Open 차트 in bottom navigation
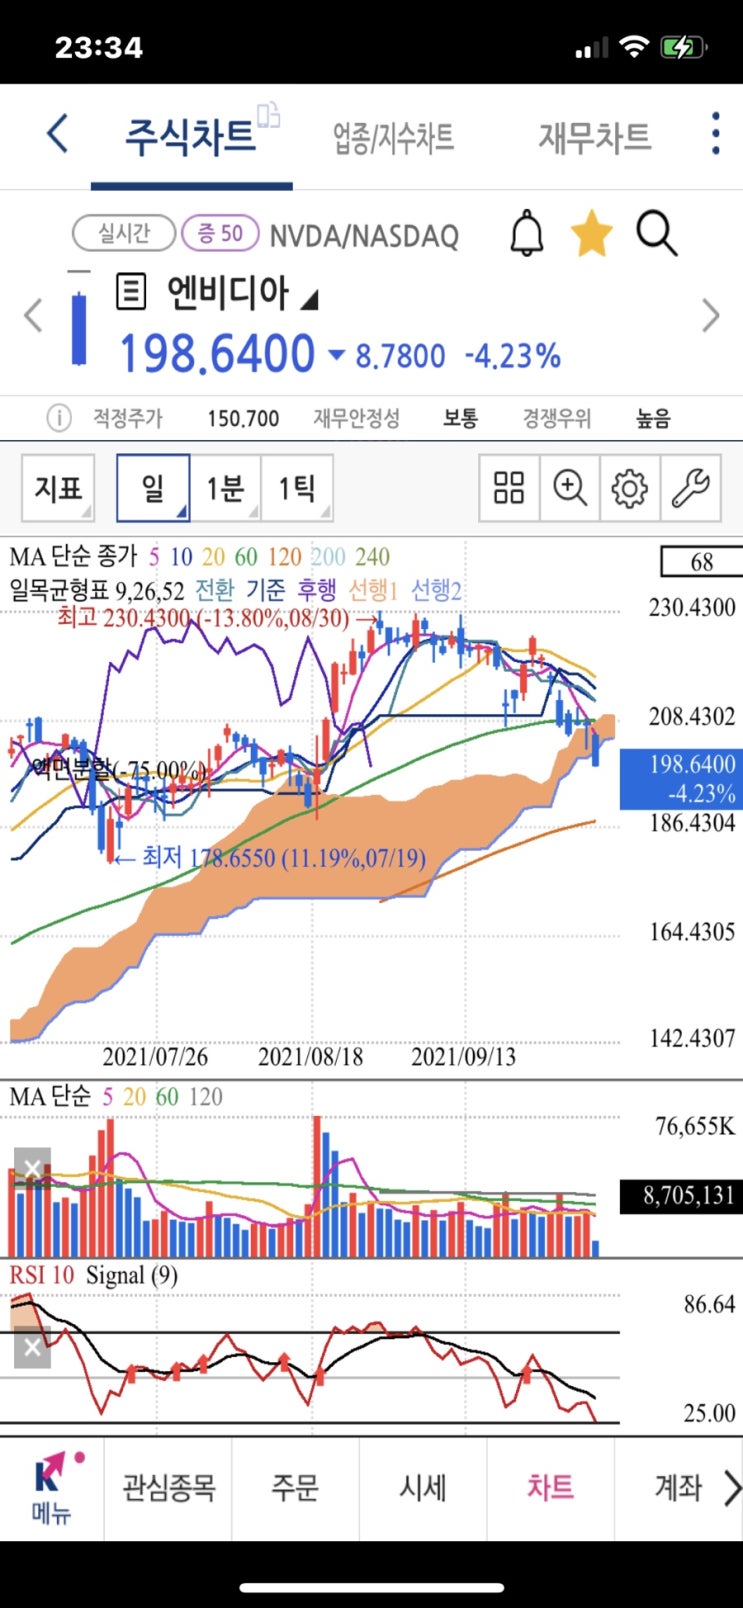This screenshot has height=1608, width=743. [550, 1488]
